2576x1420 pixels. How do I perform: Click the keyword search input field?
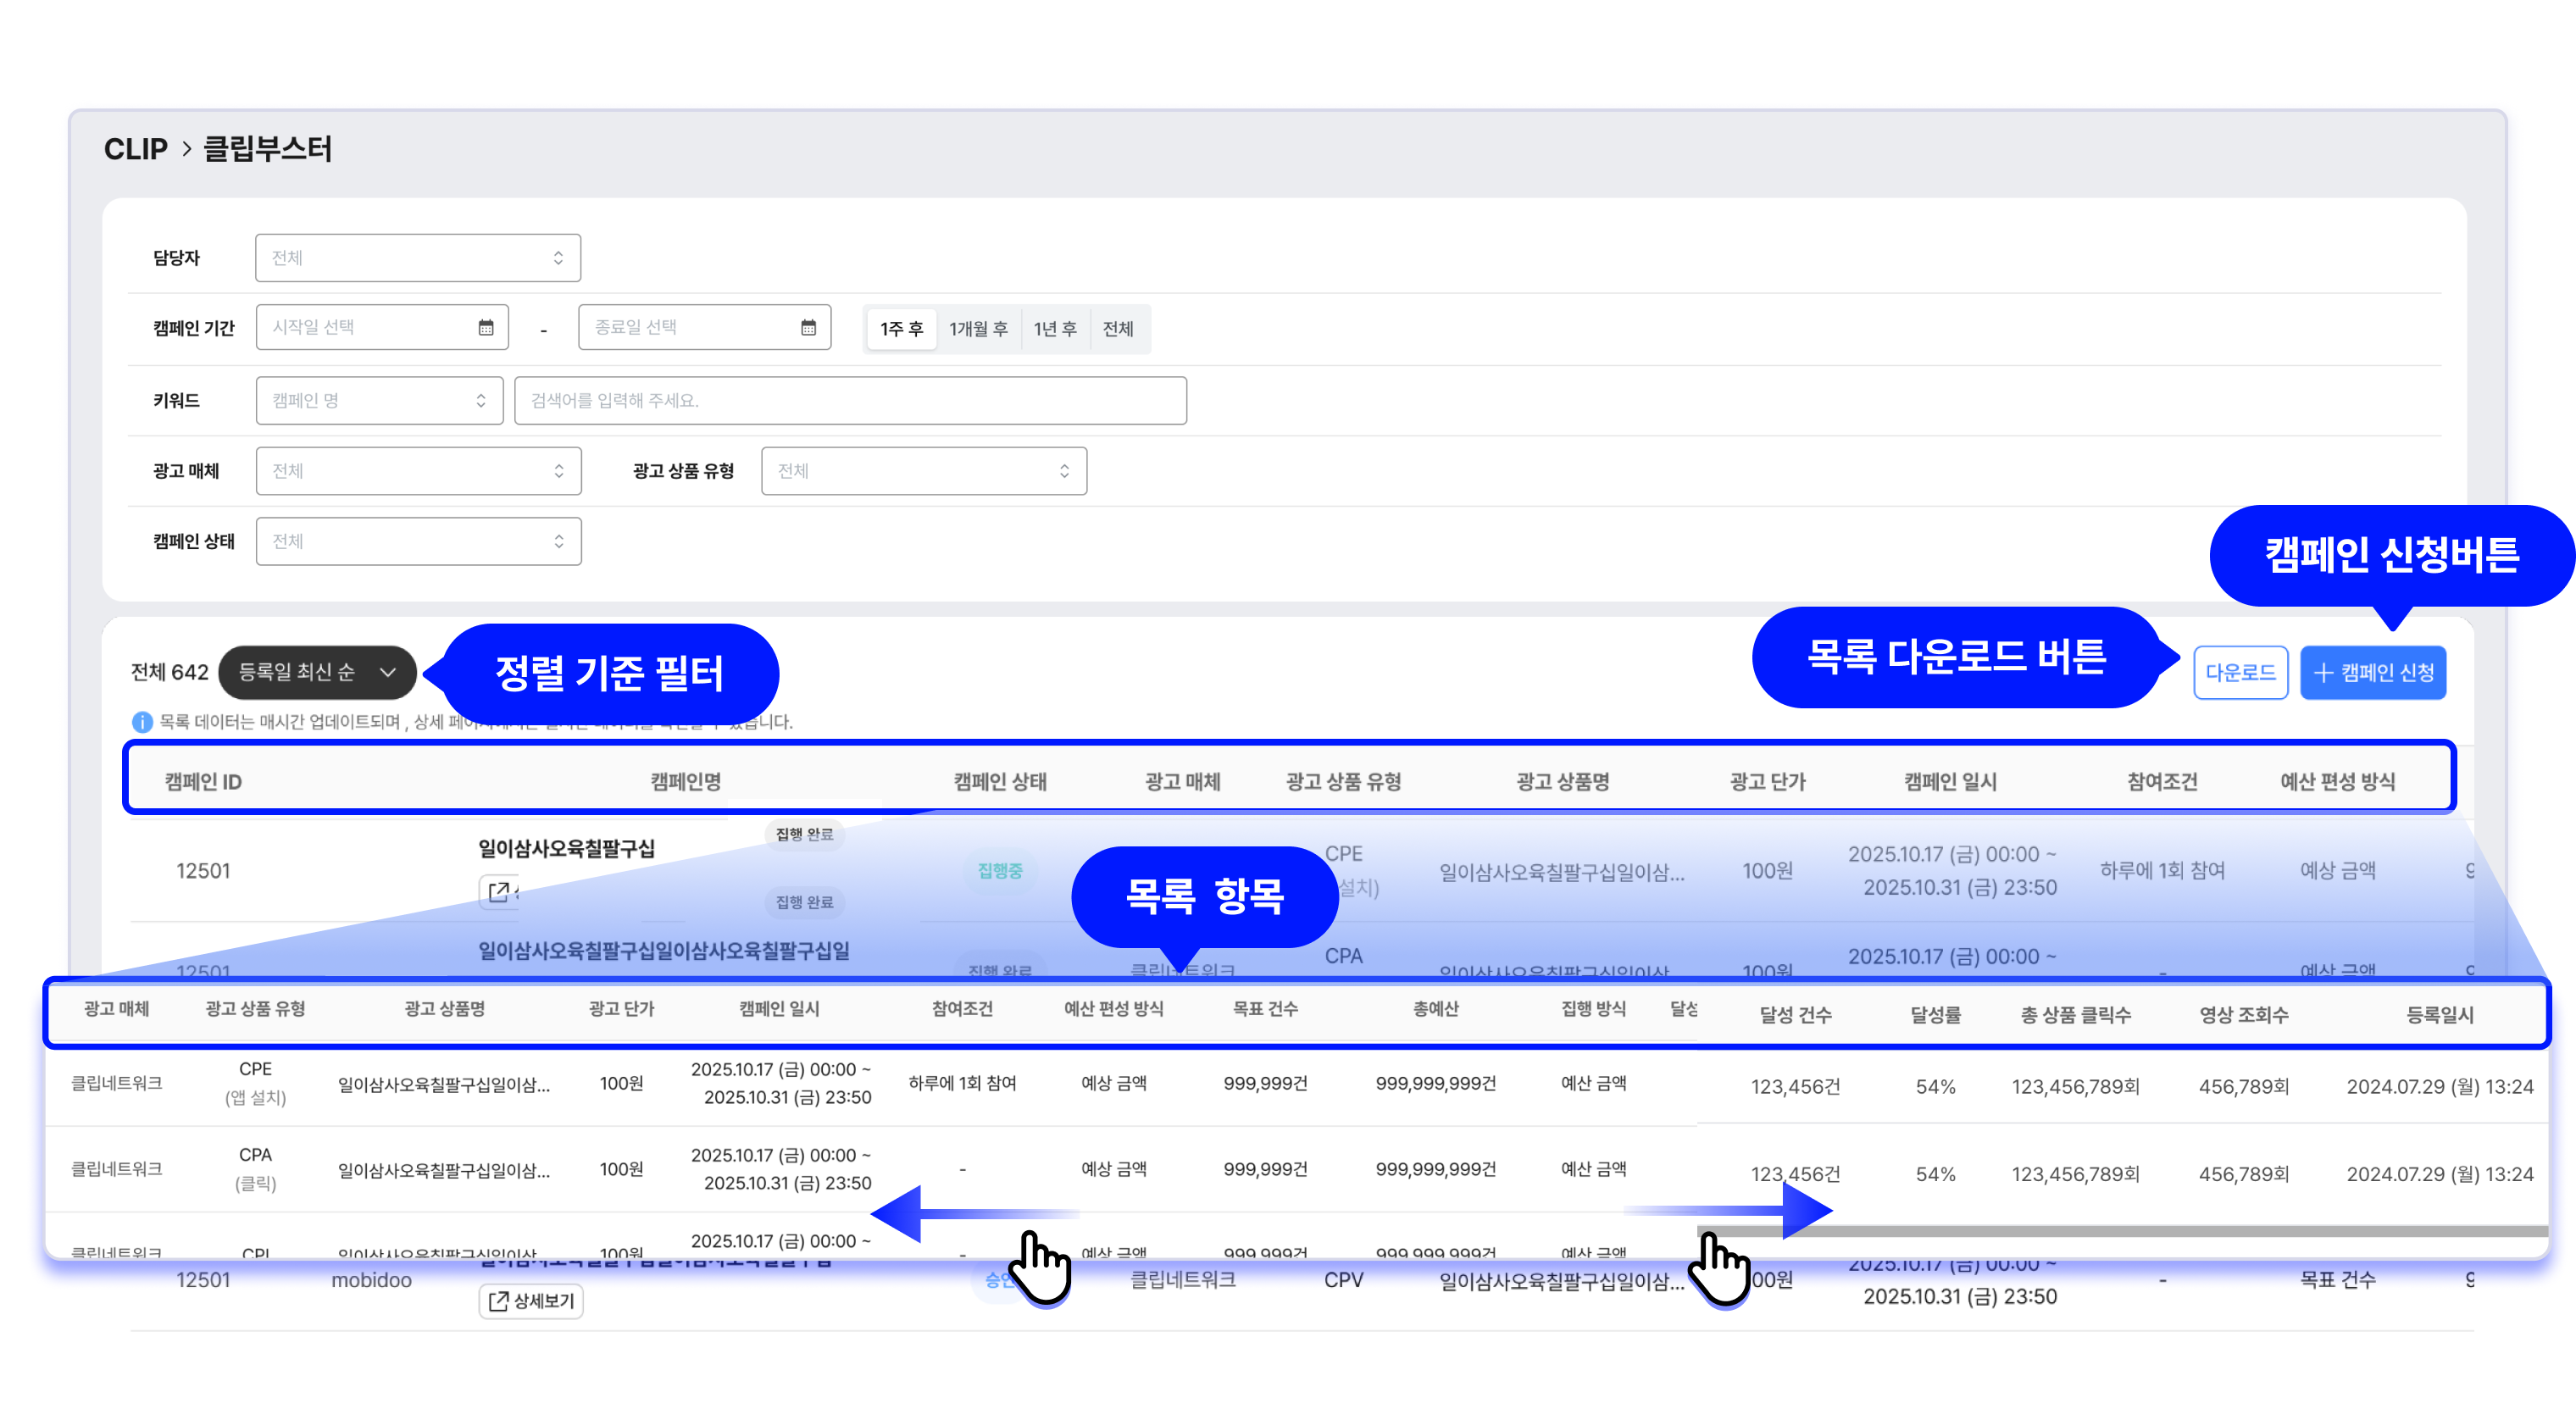coord(850,400)
